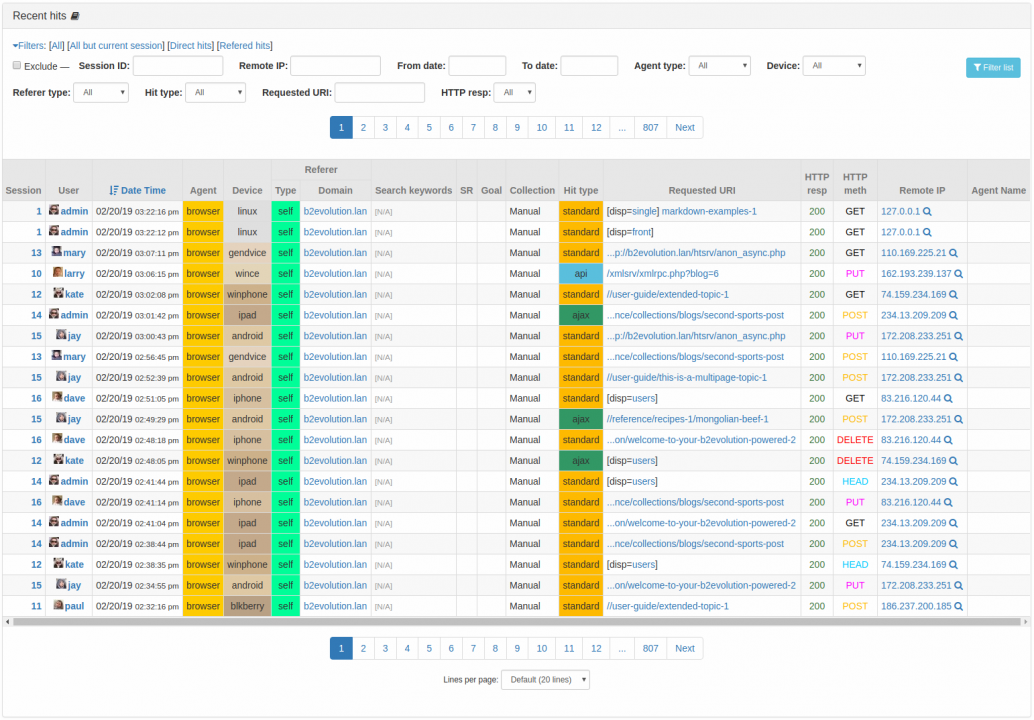Open the Lines per page dropdown
Image resolution: width=1034 pixels, height=720 pixels.
(545, 680)
